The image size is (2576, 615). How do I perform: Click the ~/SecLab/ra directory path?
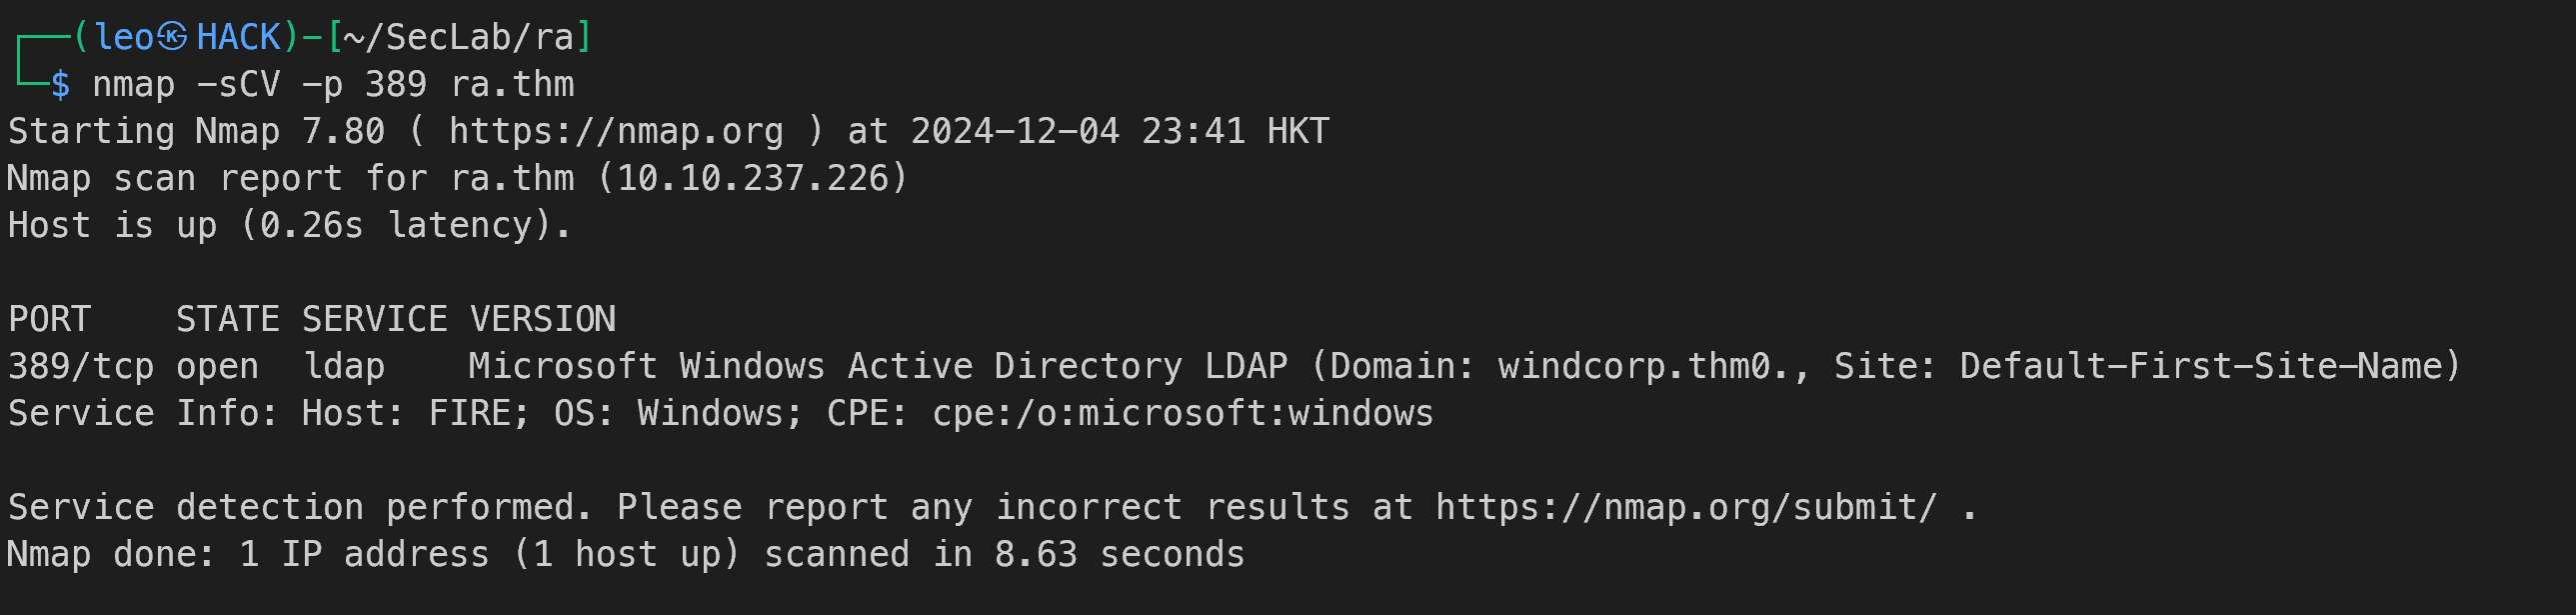coord(458,37)
